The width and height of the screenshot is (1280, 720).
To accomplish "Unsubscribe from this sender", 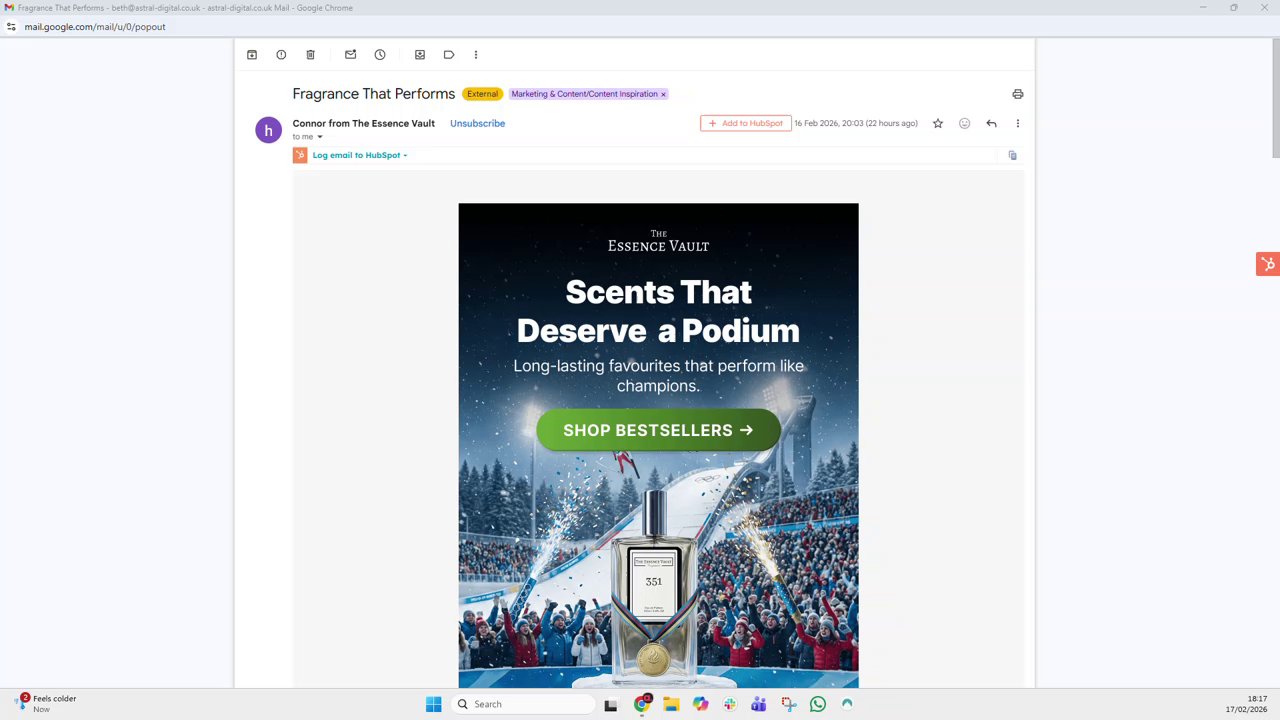I will click(x=477, y=124).
